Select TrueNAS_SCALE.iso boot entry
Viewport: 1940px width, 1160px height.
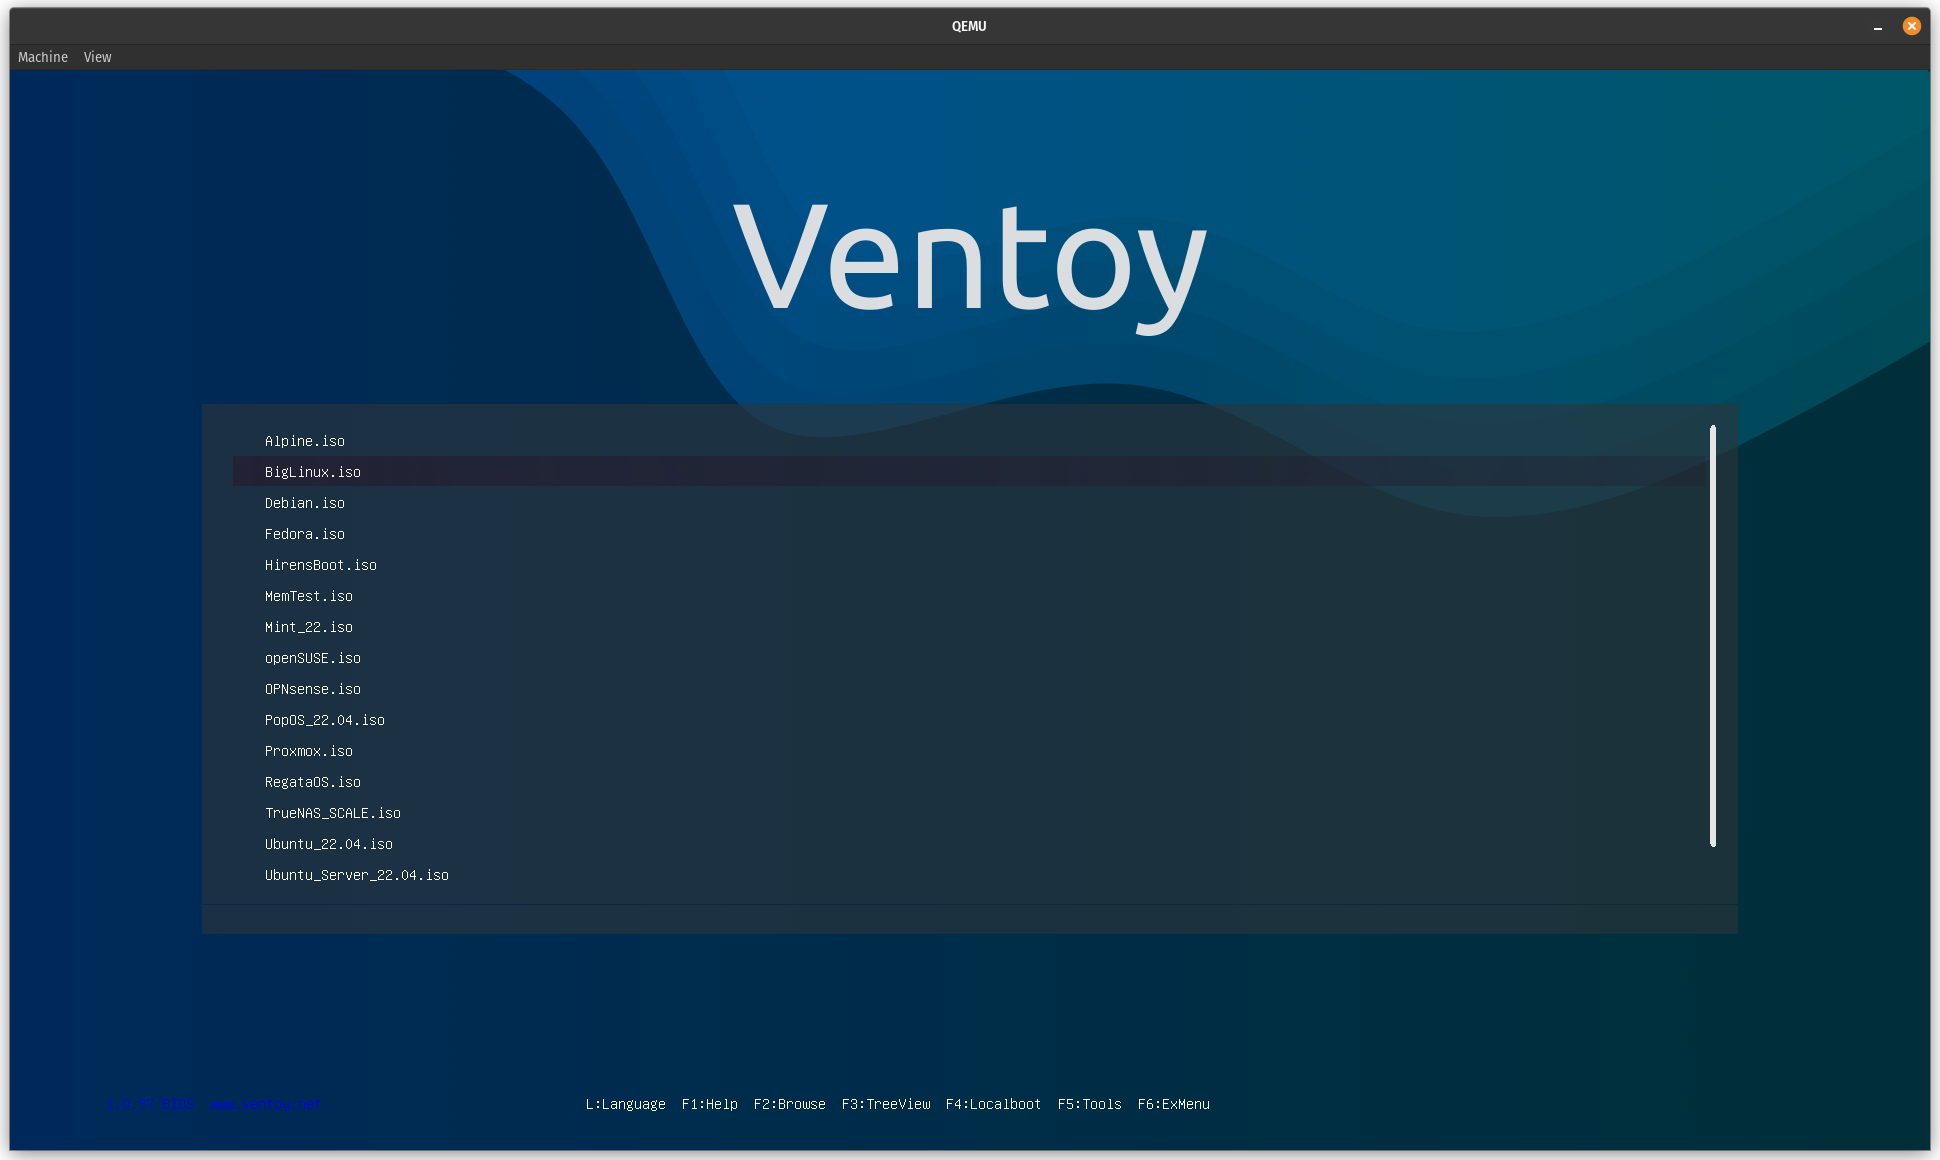[x=970, y=813]
